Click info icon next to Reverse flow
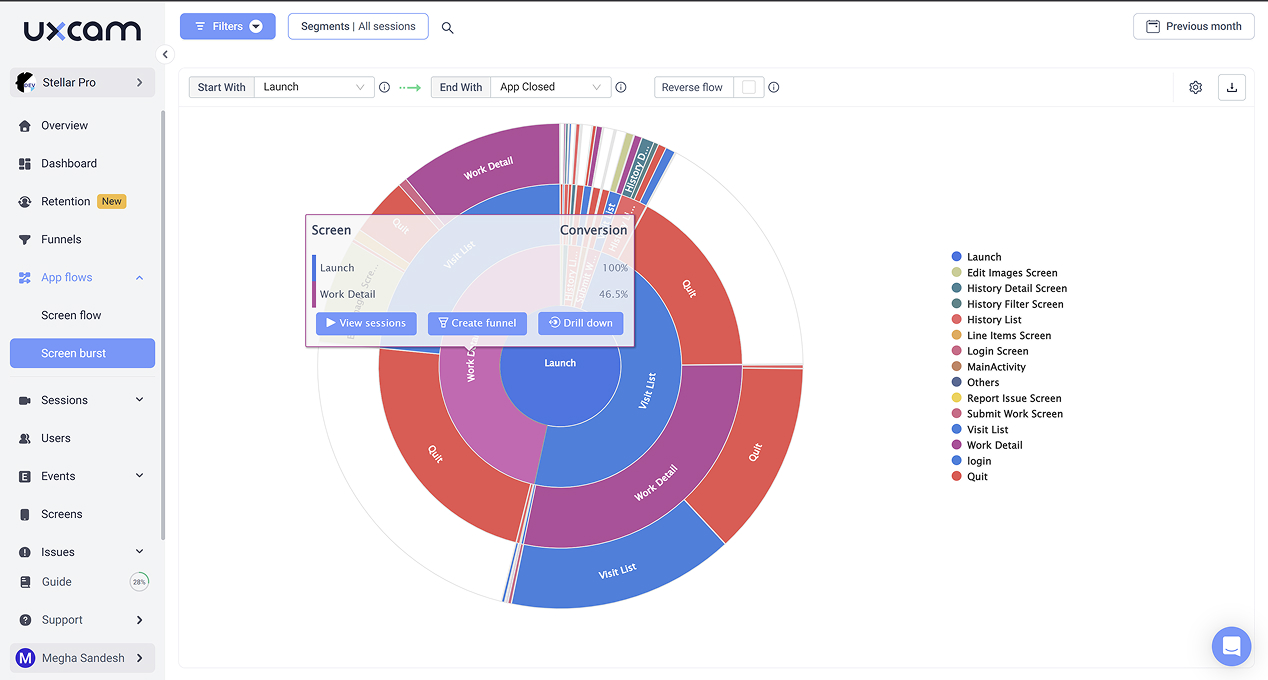The height and width of the screenshot is (680, 1268). pyautogui.click(x=773, y=88)
